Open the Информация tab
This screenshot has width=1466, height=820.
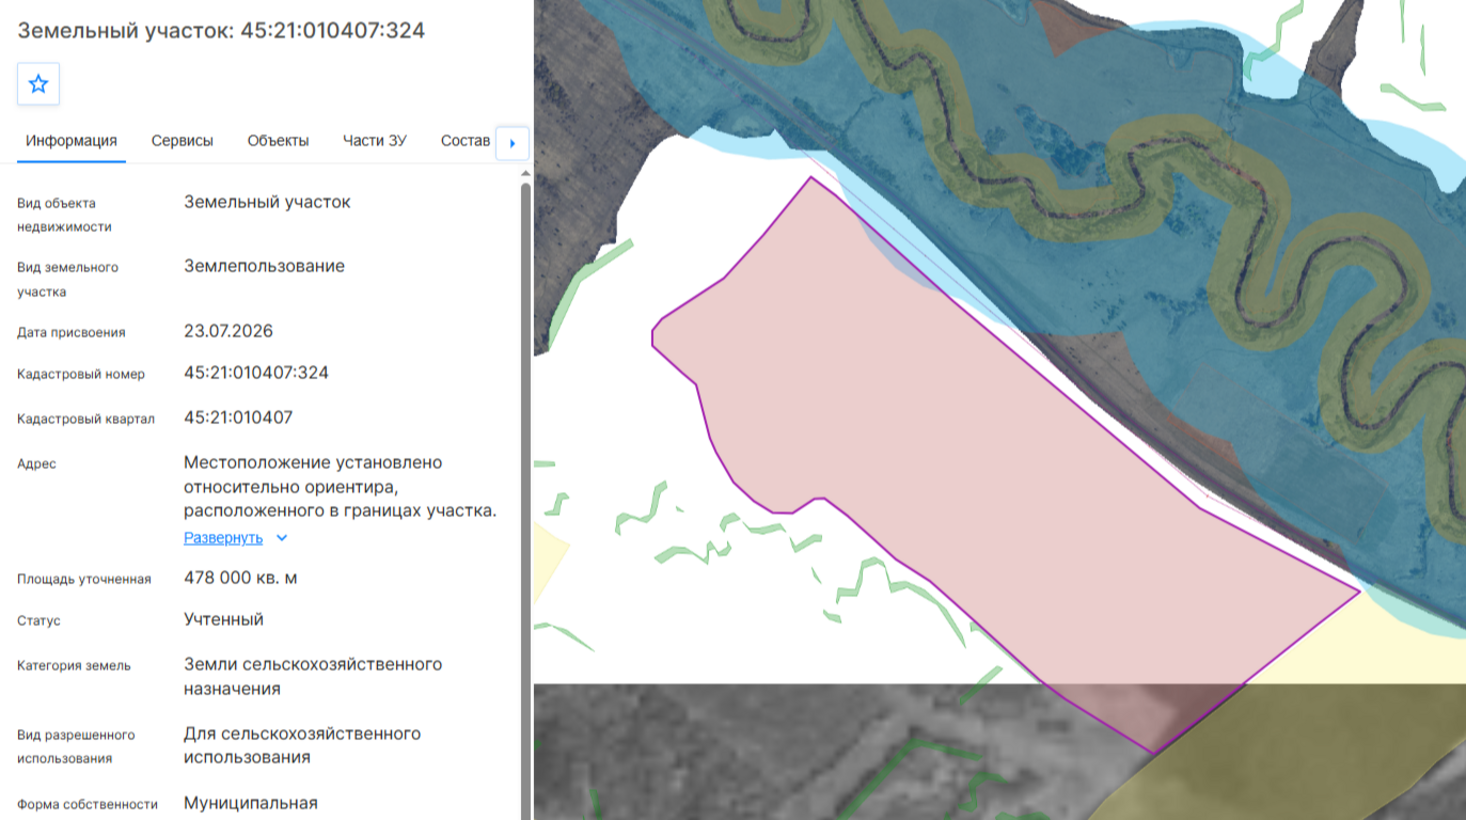71,141
